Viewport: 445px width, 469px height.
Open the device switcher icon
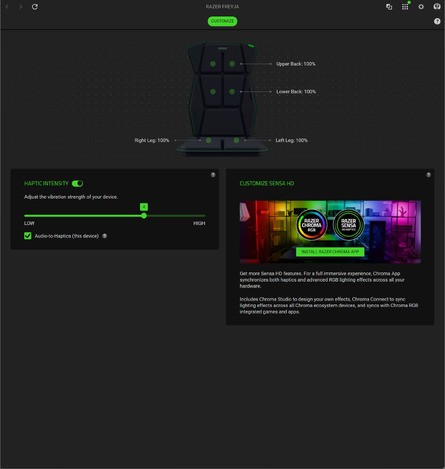389,7
